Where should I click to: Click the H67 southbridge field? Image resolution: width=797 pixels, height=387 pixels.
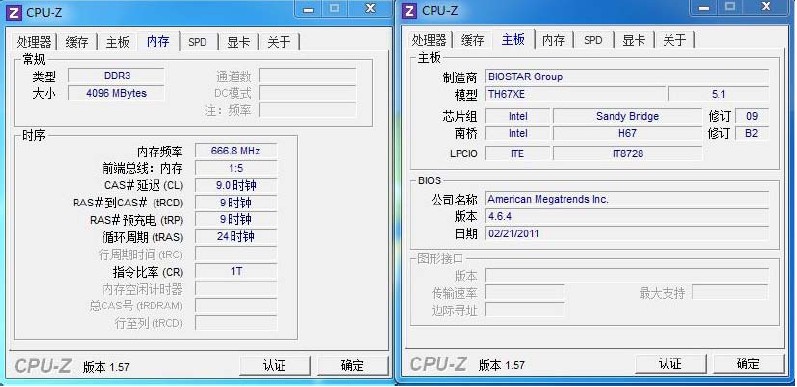(627, 133)
